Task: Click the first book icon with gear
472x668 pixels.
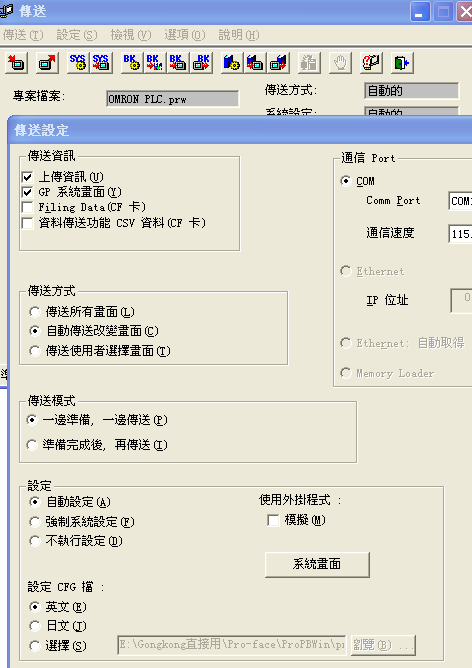Action: pyautogui.click(x=232, y=63)
